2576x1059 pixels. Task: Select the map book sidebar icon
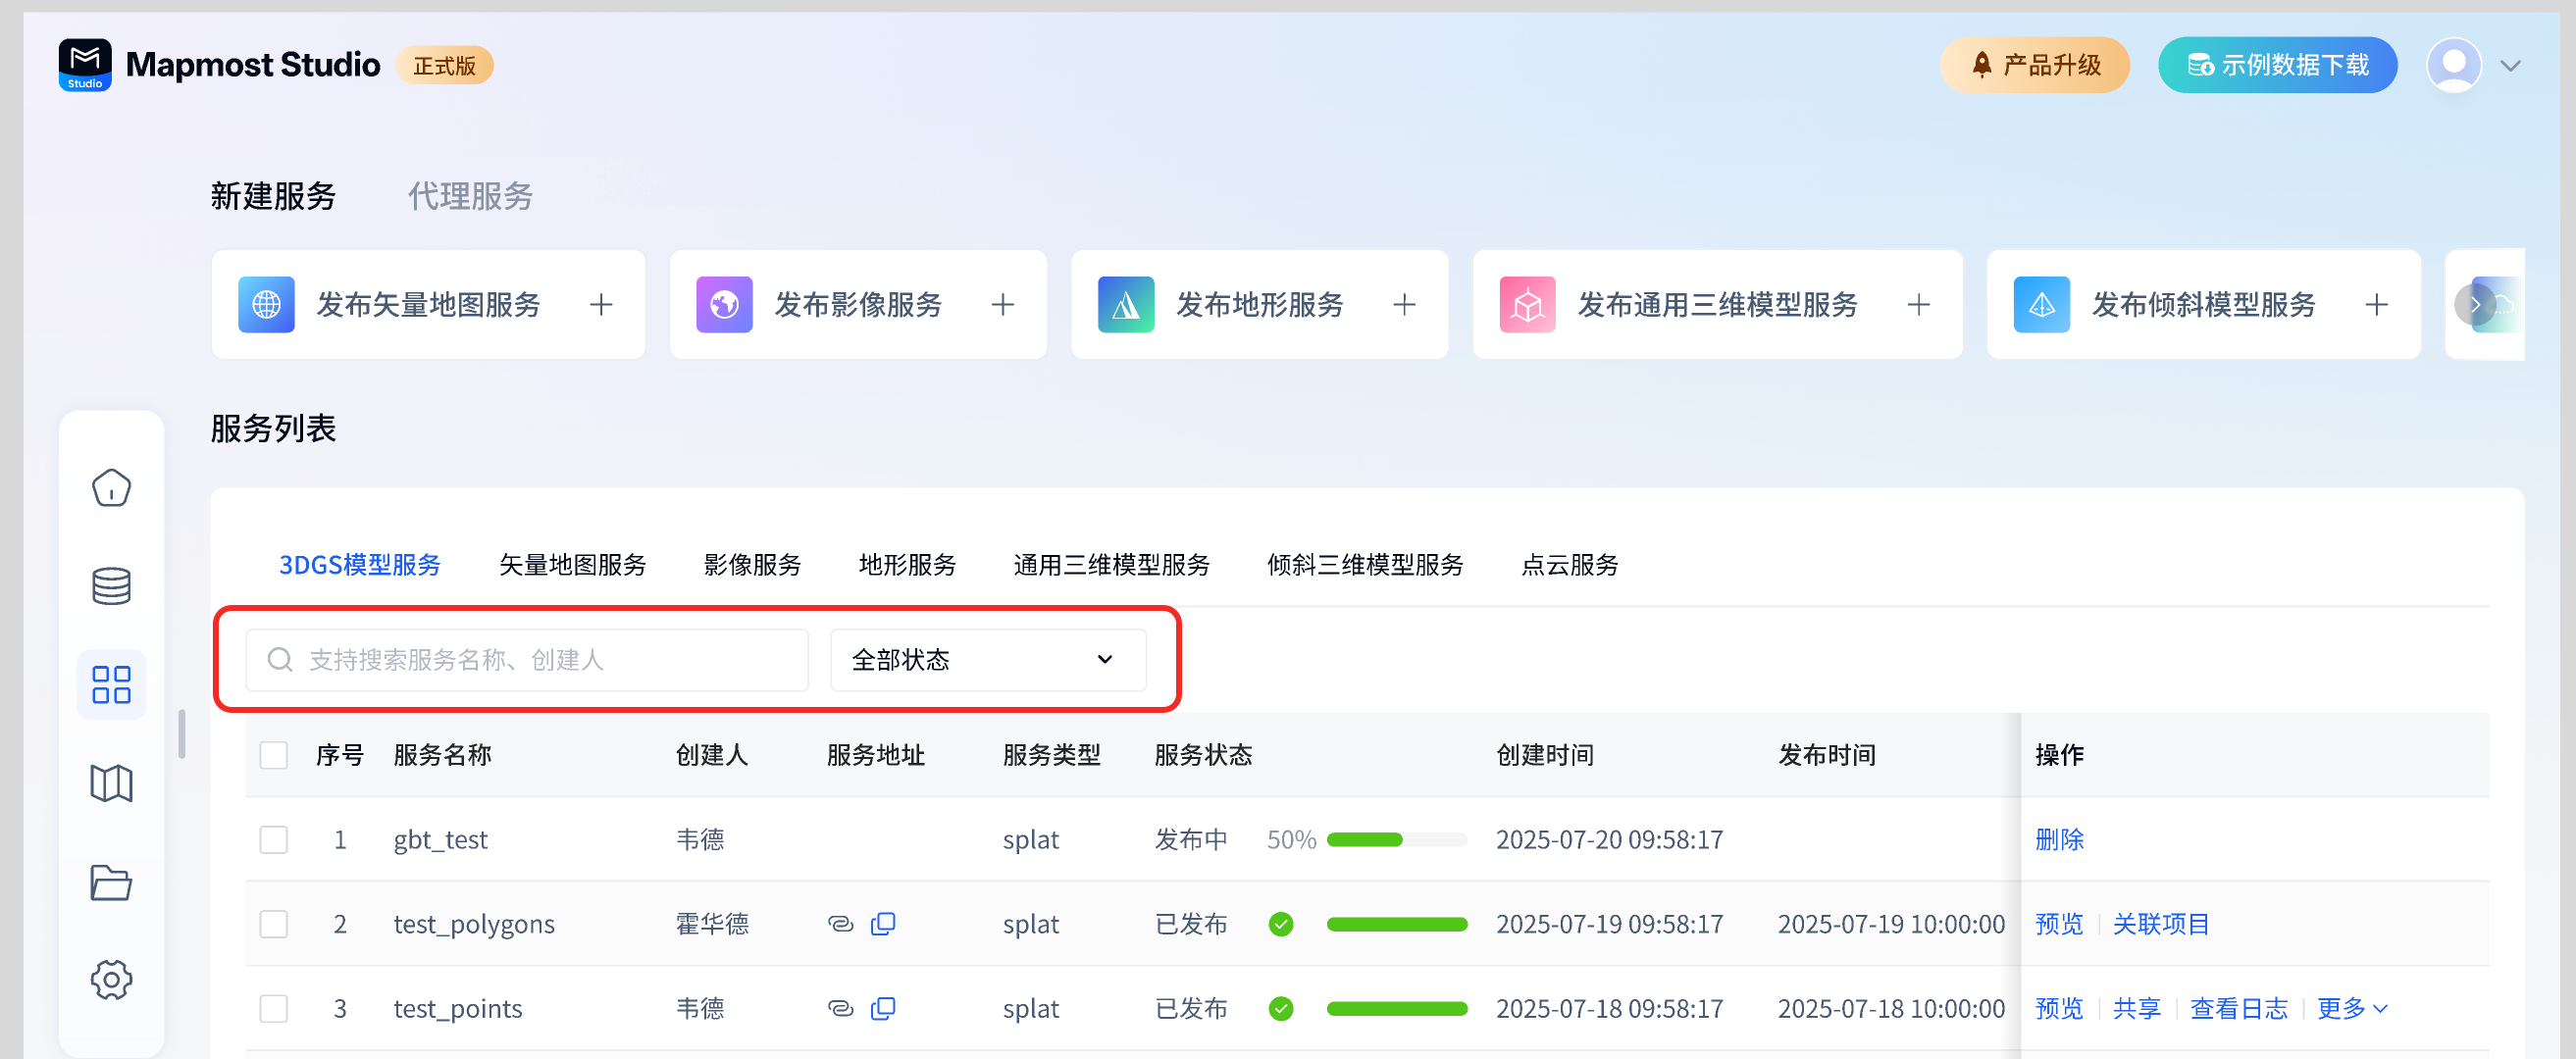point(111,783)
